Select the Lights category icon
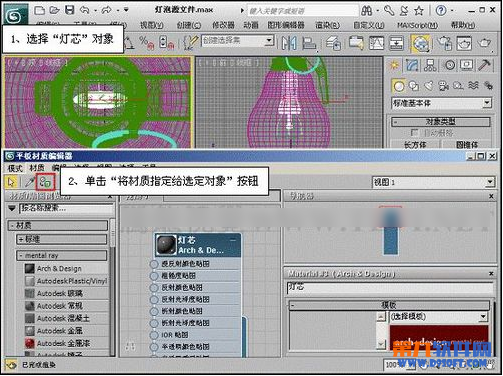 pyautogui.click(x=429, y=86)
